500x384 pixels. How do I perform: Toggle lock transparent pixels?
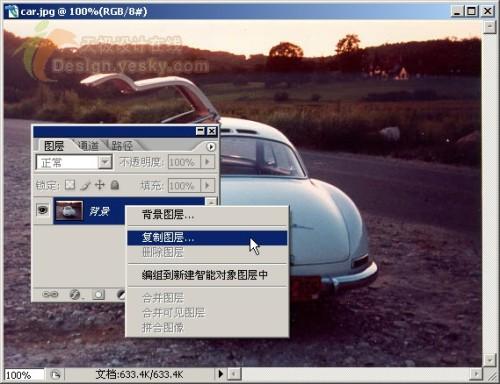click(x=70, y=185)
